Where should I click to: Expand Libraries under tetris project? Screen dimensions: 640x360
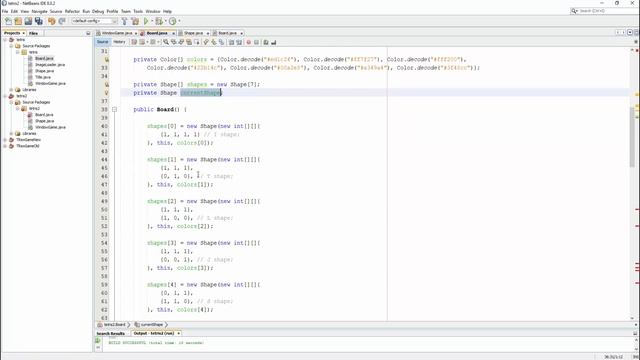pyautogui.click(x=11, y=90)
